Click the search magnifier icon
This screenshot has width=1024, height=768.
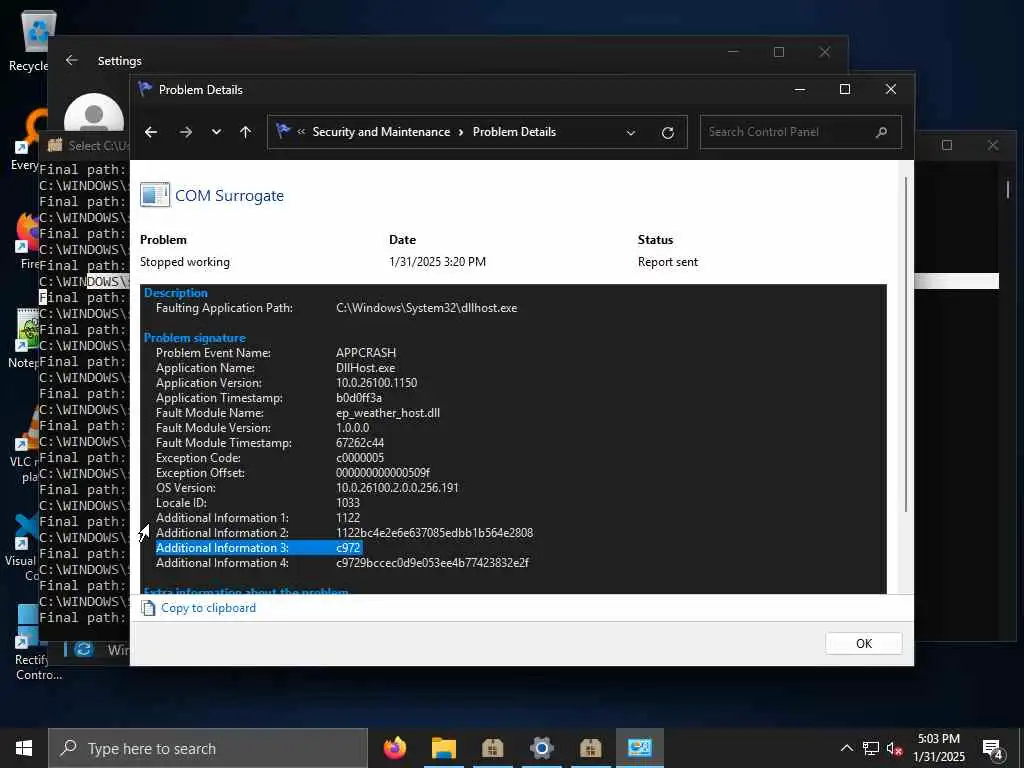tap(881, 132)
